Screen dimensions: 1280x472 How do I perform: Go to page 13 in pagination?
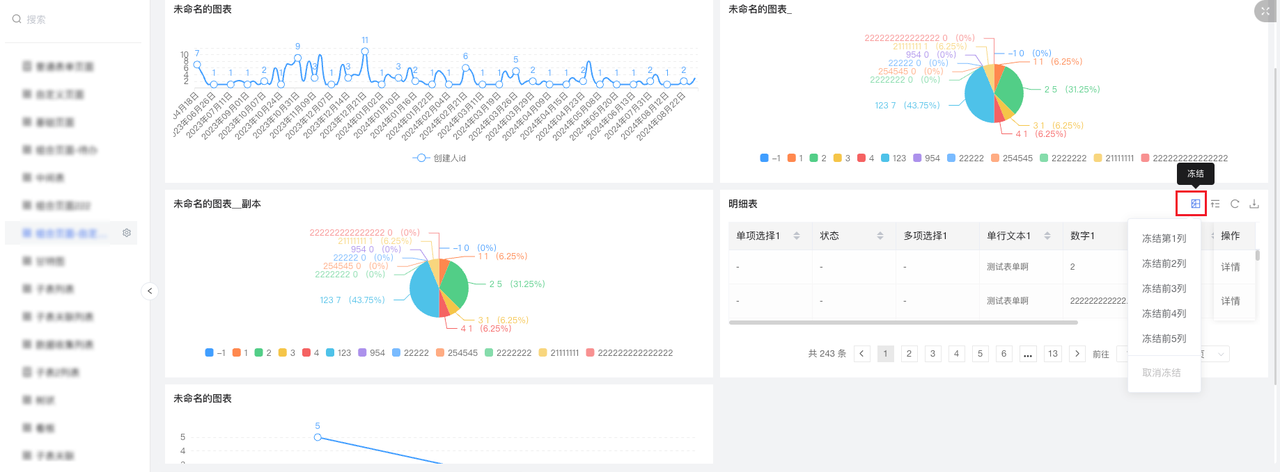pyautogui.click(x=1052, y=353)
